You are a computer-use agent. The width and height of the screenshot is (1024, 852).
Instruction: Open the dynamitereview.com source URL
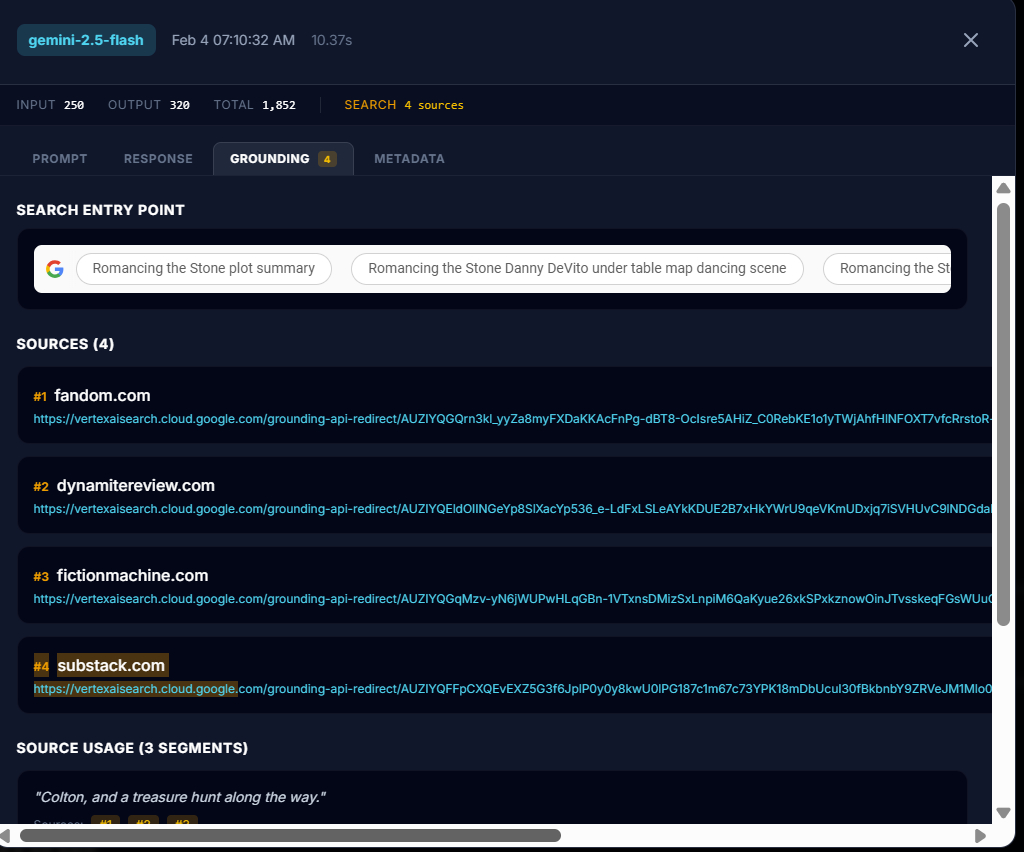pos(510,509)
